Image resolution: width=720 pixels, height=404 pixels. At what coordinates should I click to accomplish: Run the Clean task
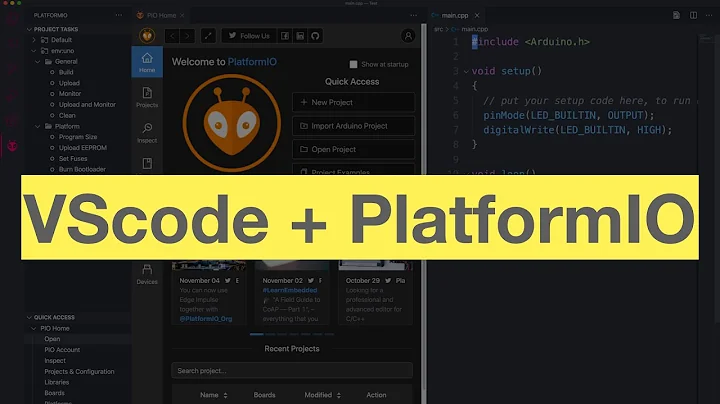(x=67, y=115)
